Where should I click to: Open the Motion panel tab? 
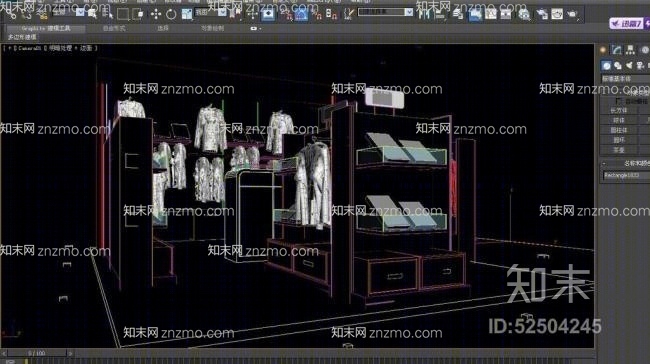(645, 50)
